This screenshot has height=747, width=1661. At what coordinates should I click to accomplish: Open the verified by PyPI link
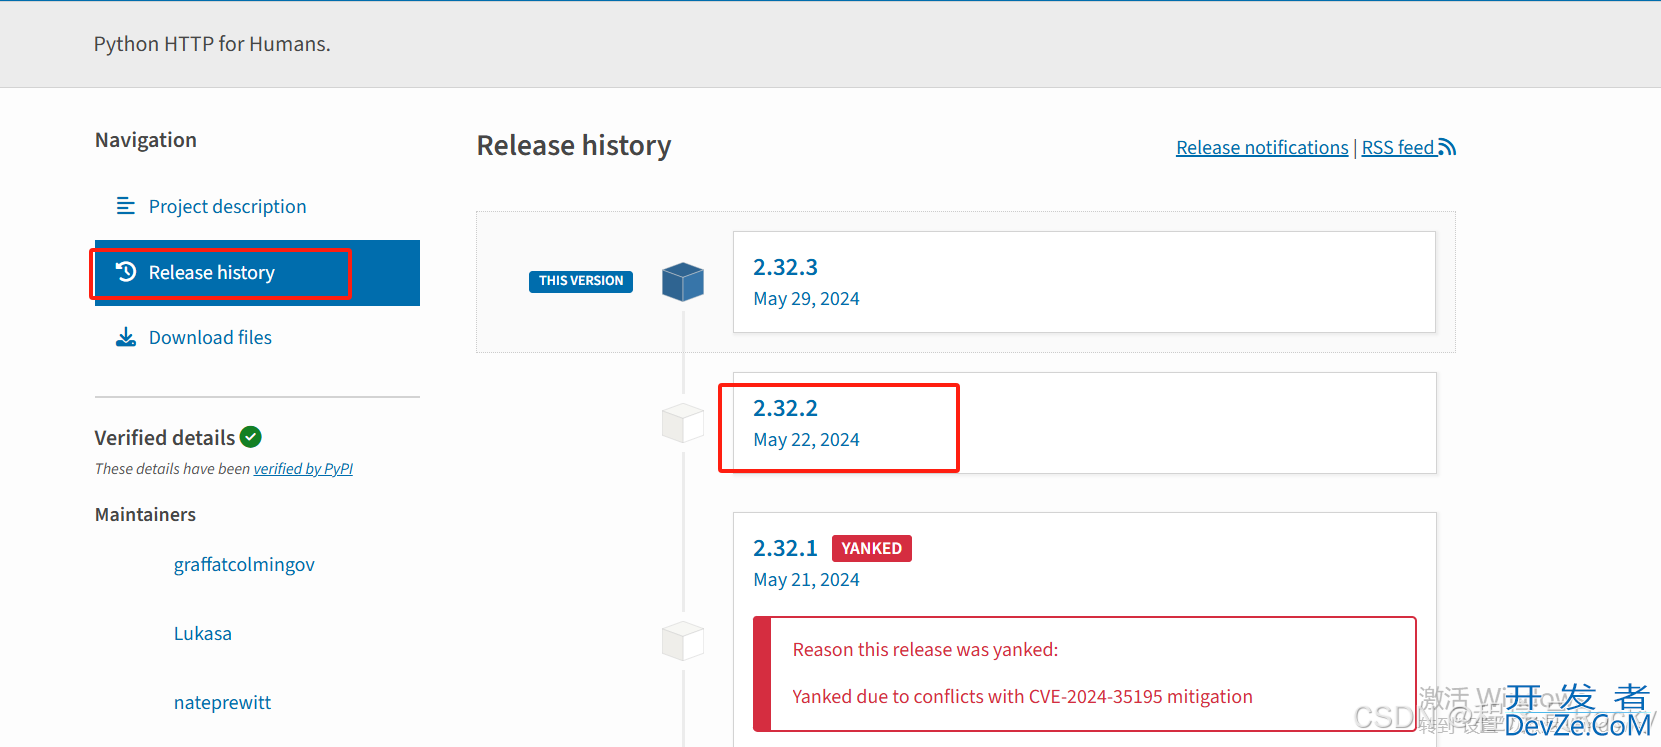tap(303, 469)
